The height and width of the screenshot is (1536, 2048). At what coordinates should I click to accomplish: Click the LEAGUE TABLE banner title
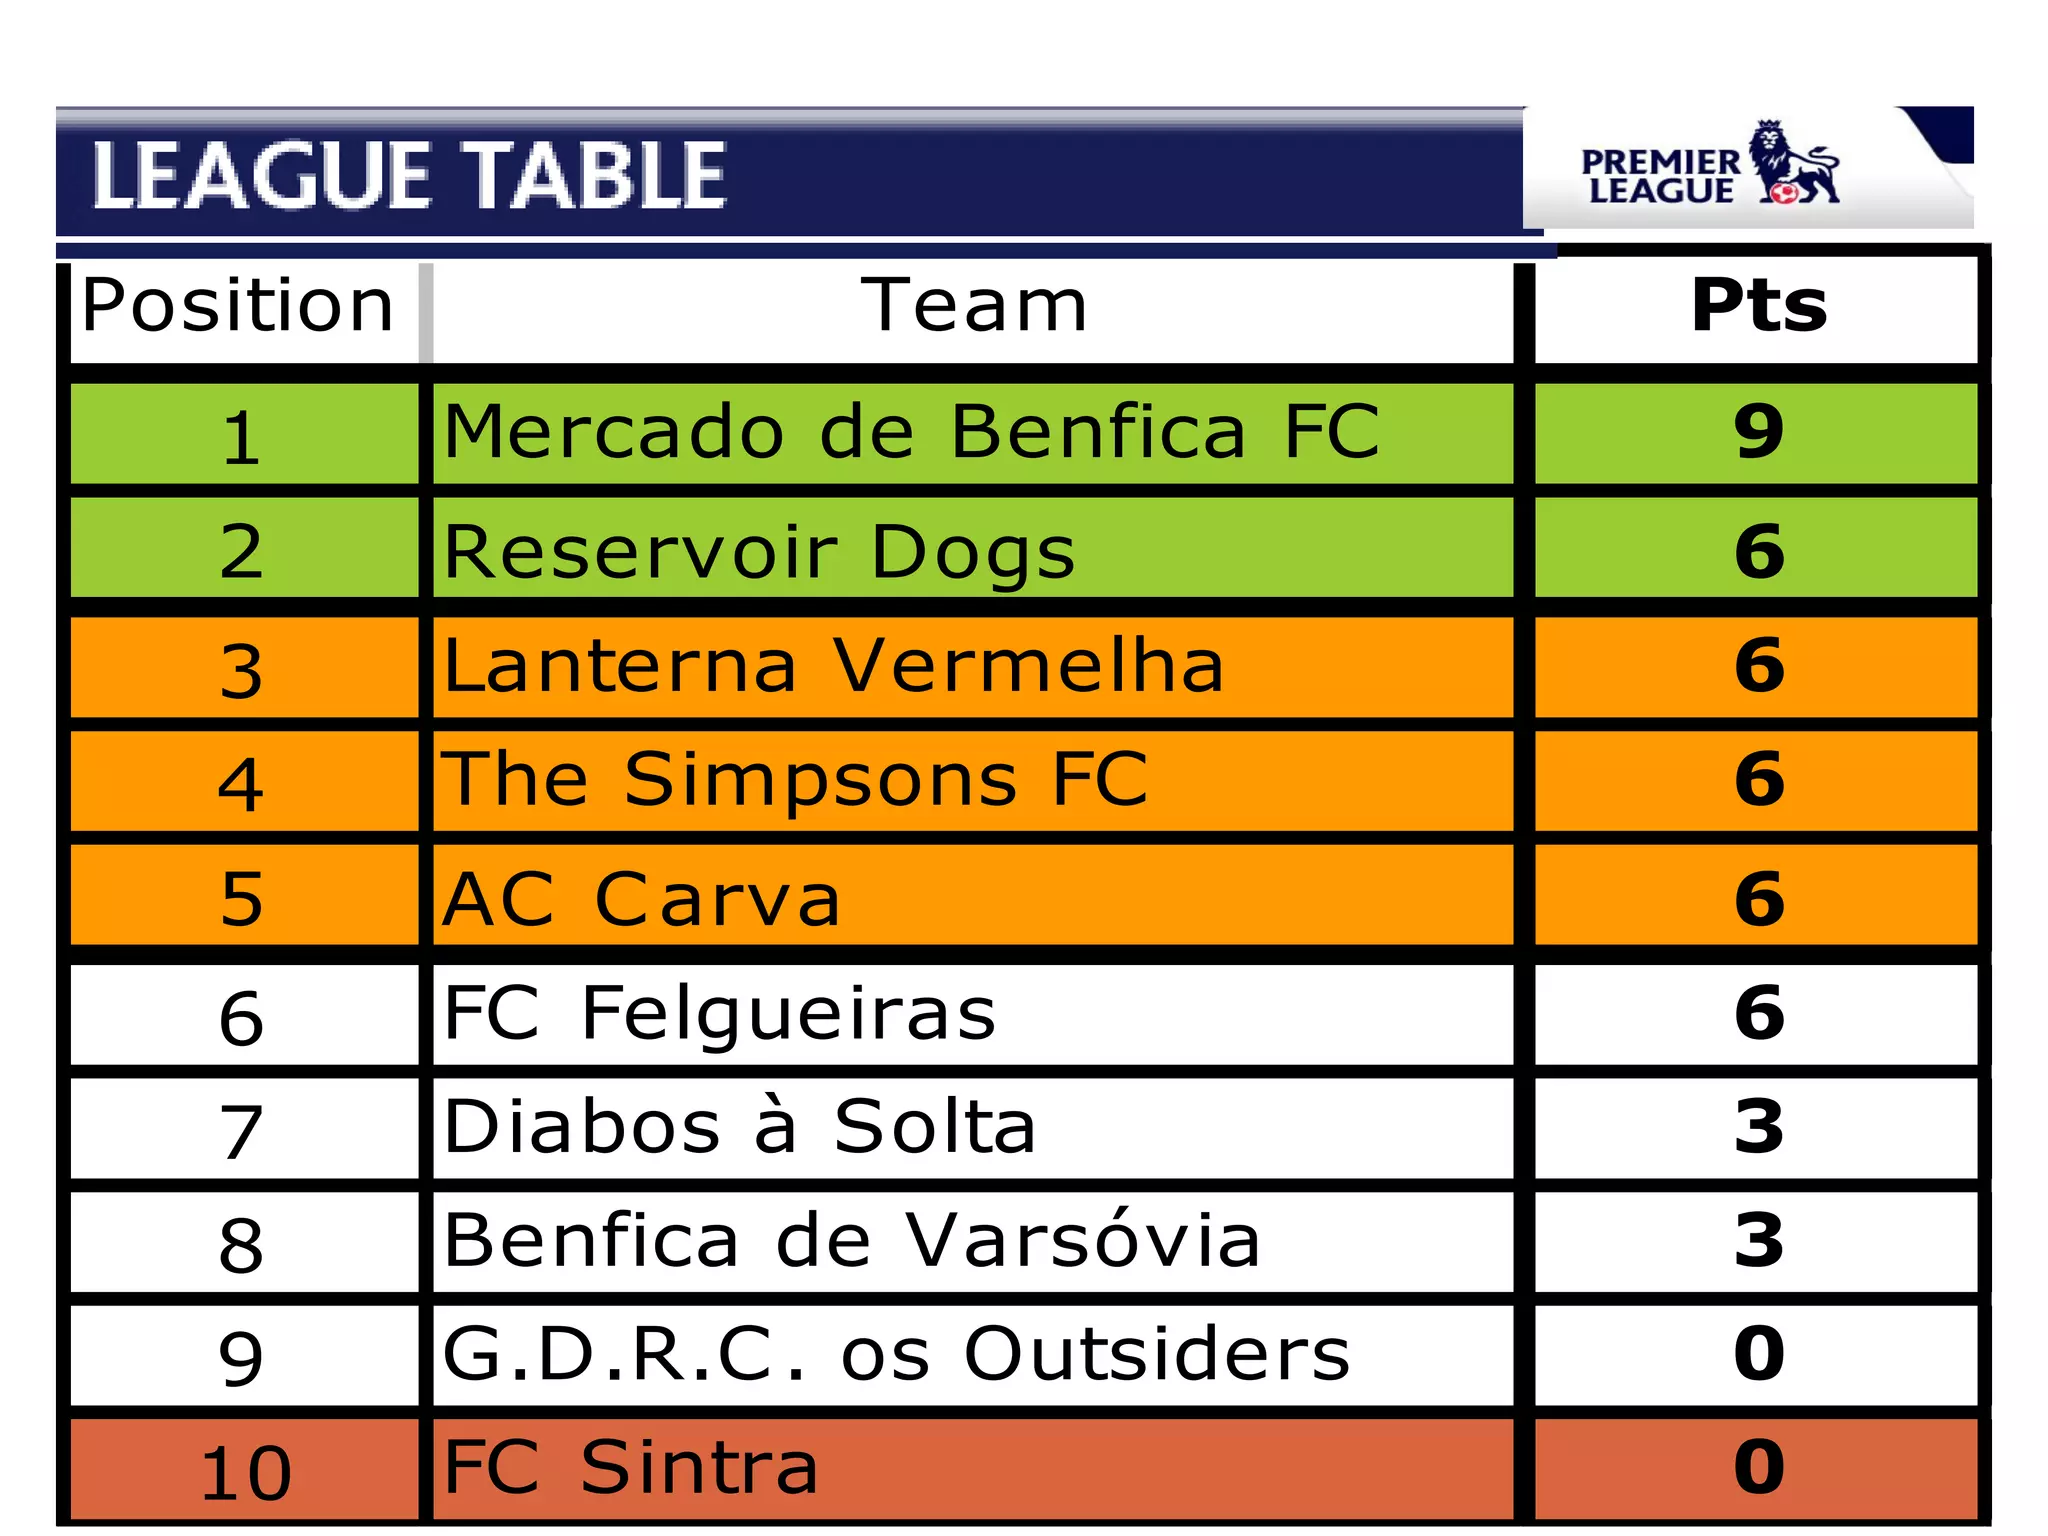tap(408, 176)
